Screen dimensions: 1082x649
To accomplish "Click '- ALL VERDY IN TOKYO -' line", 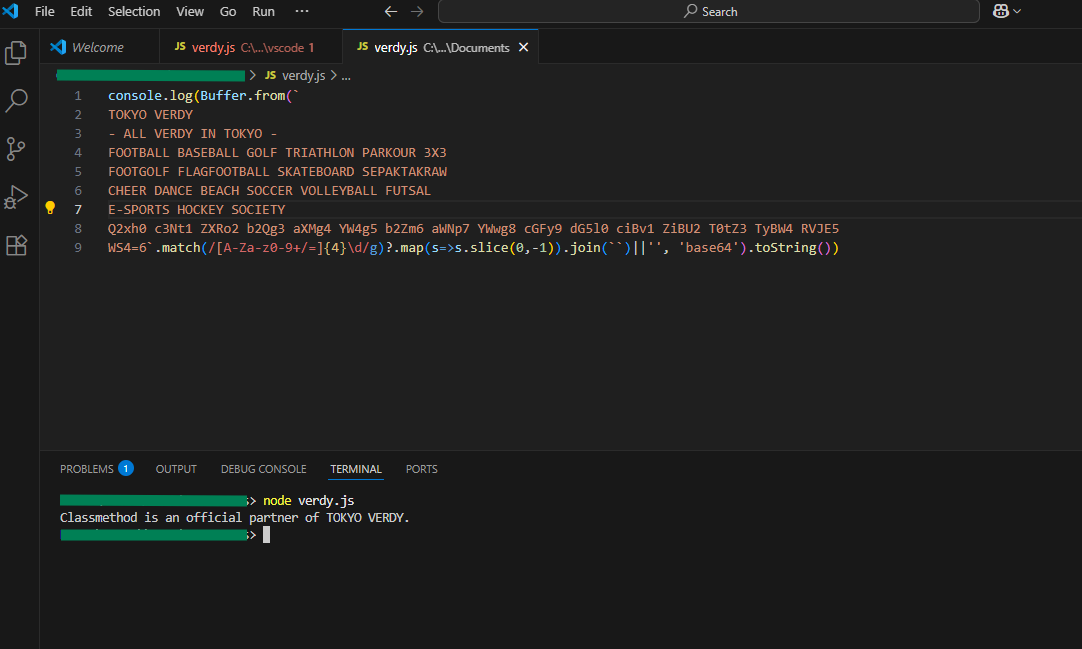I will (193, 134).
